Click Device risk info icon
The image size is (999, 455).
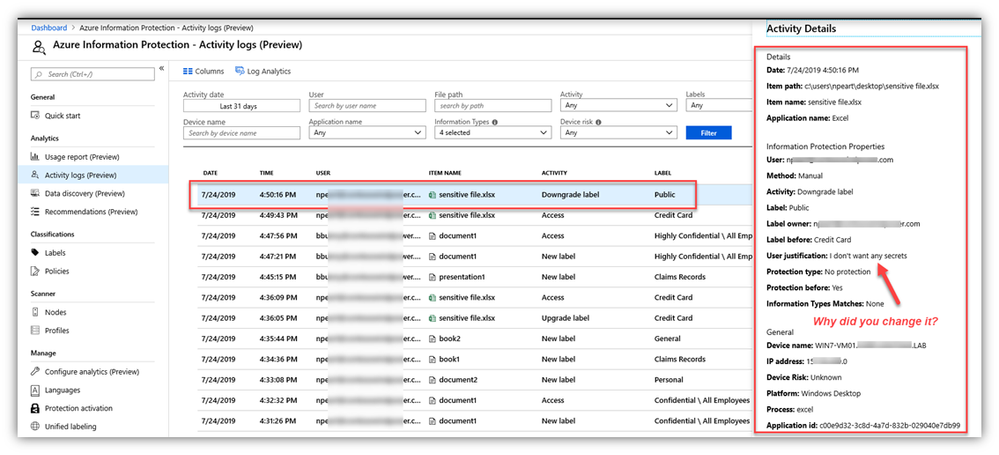click(598, 122)
